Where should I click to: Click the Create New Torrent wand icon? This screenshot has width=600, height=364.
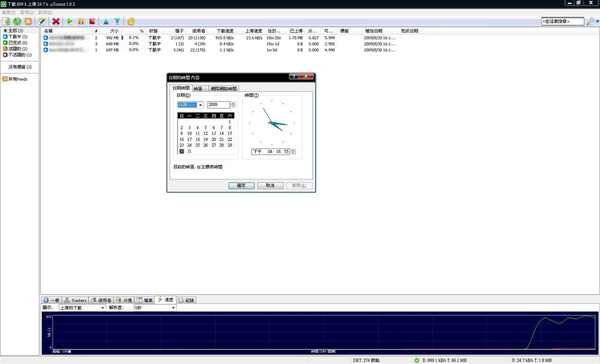[x=42, y=21]
